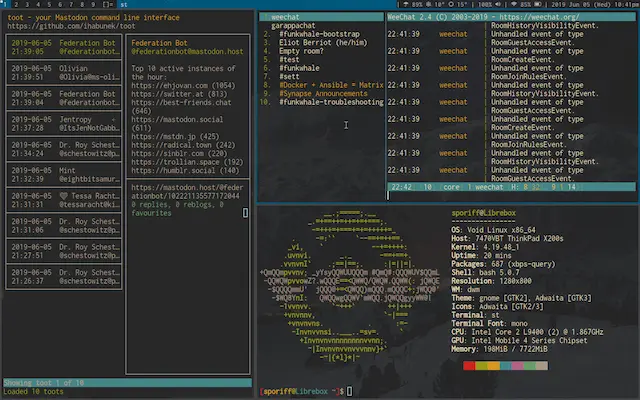Click the 'st' window title in bar
The width and height of the screenshot is (640, 400).
[x=124, y=4]
